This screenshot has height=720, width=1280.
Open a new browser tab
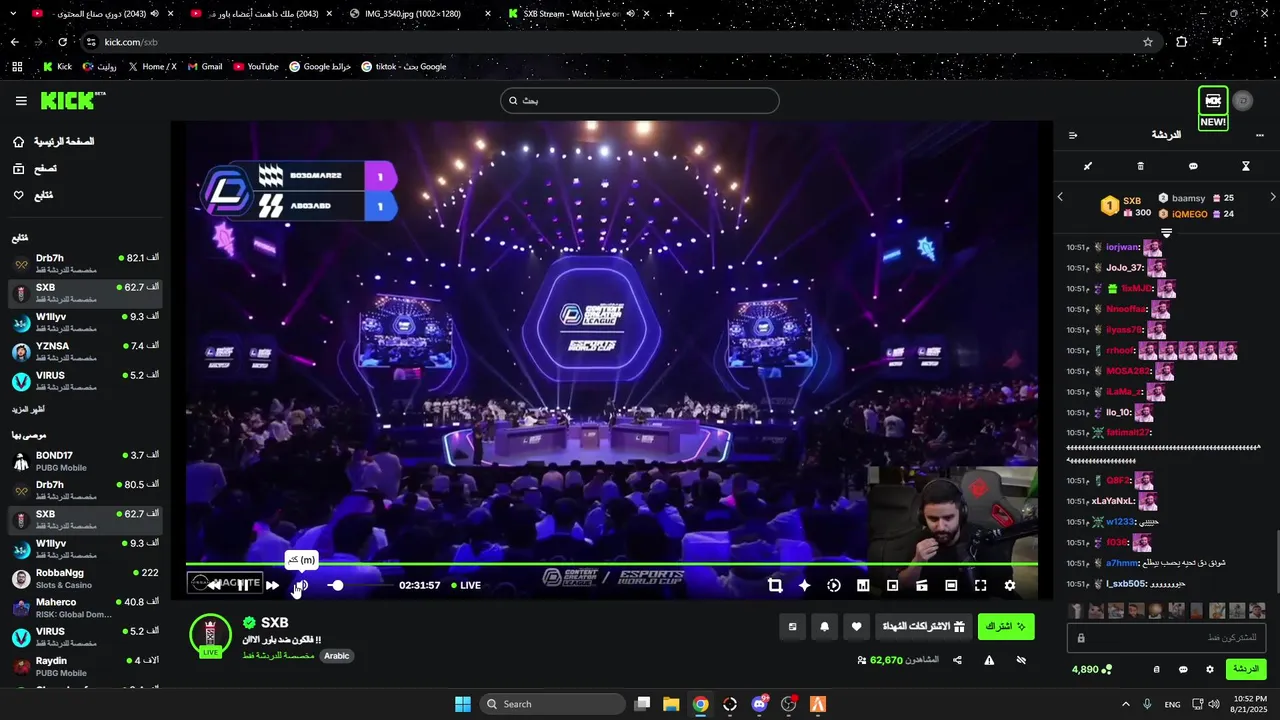[x=670, y=14]
